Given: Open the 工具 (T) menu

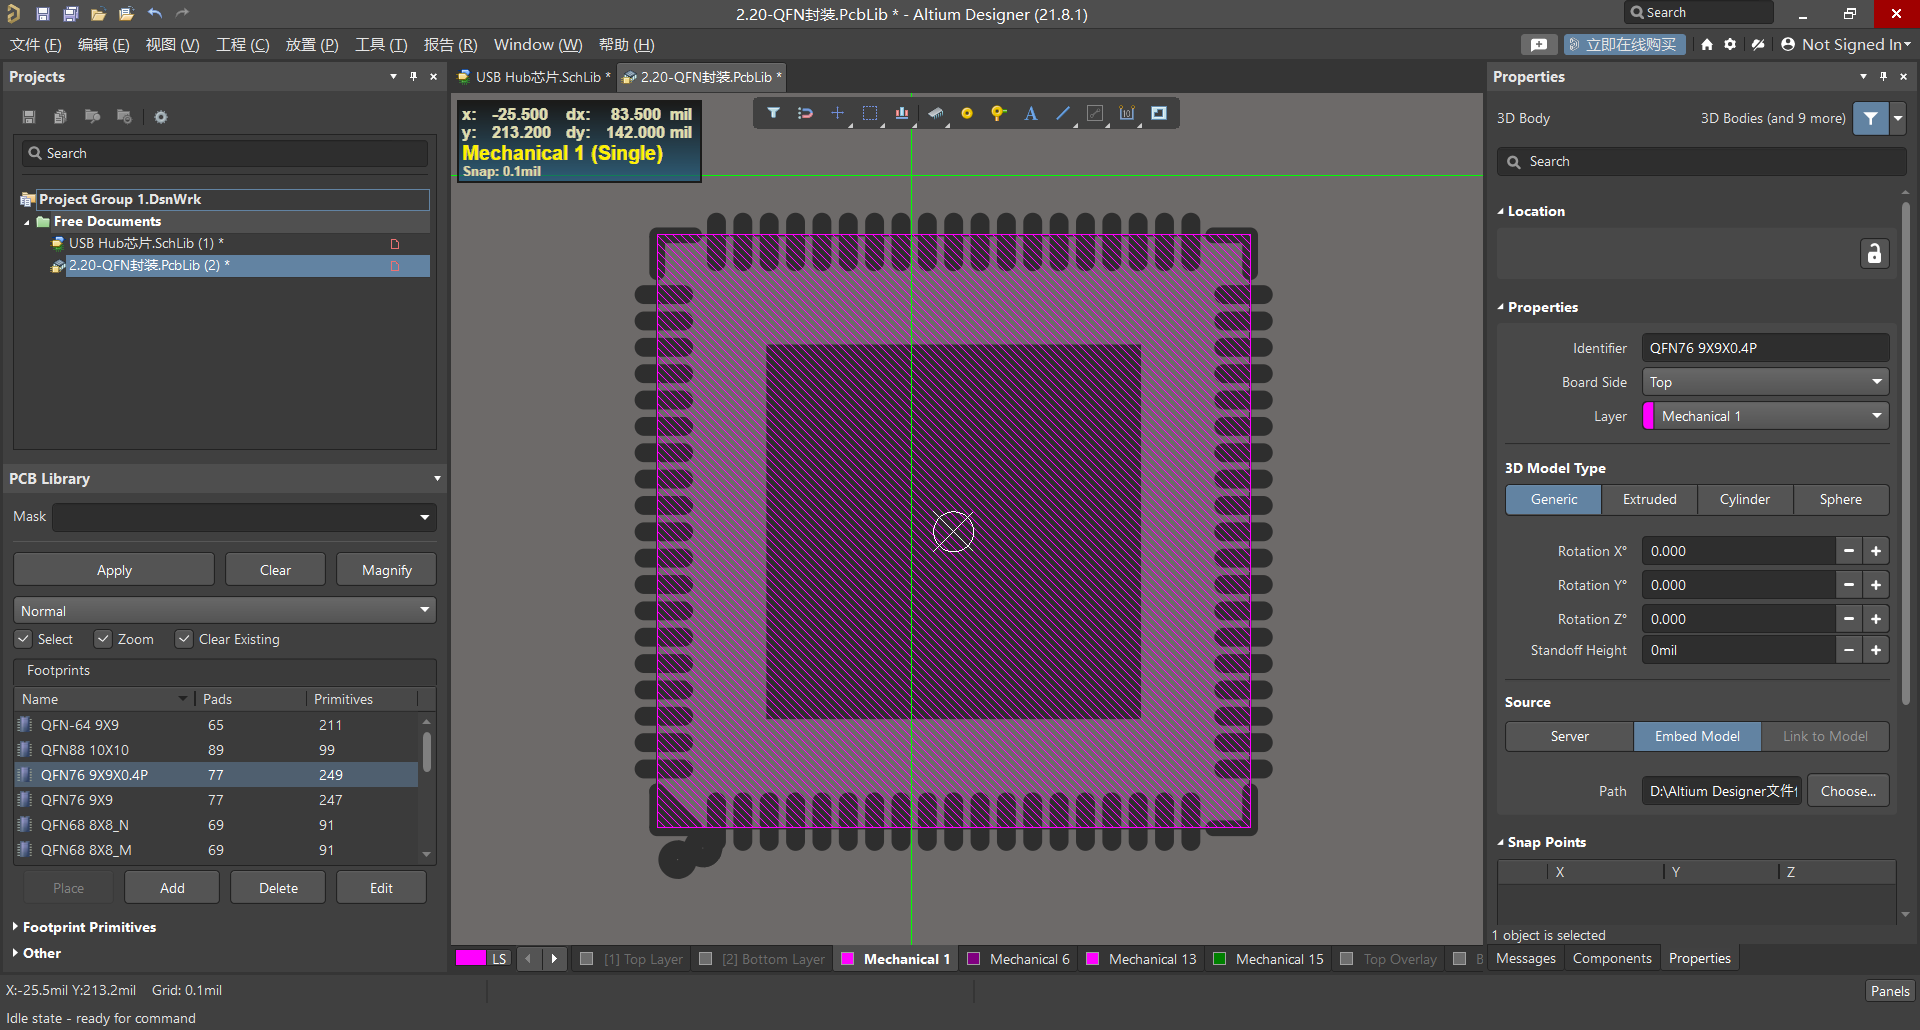Looking at the screenshot, I should coord(381,45).
